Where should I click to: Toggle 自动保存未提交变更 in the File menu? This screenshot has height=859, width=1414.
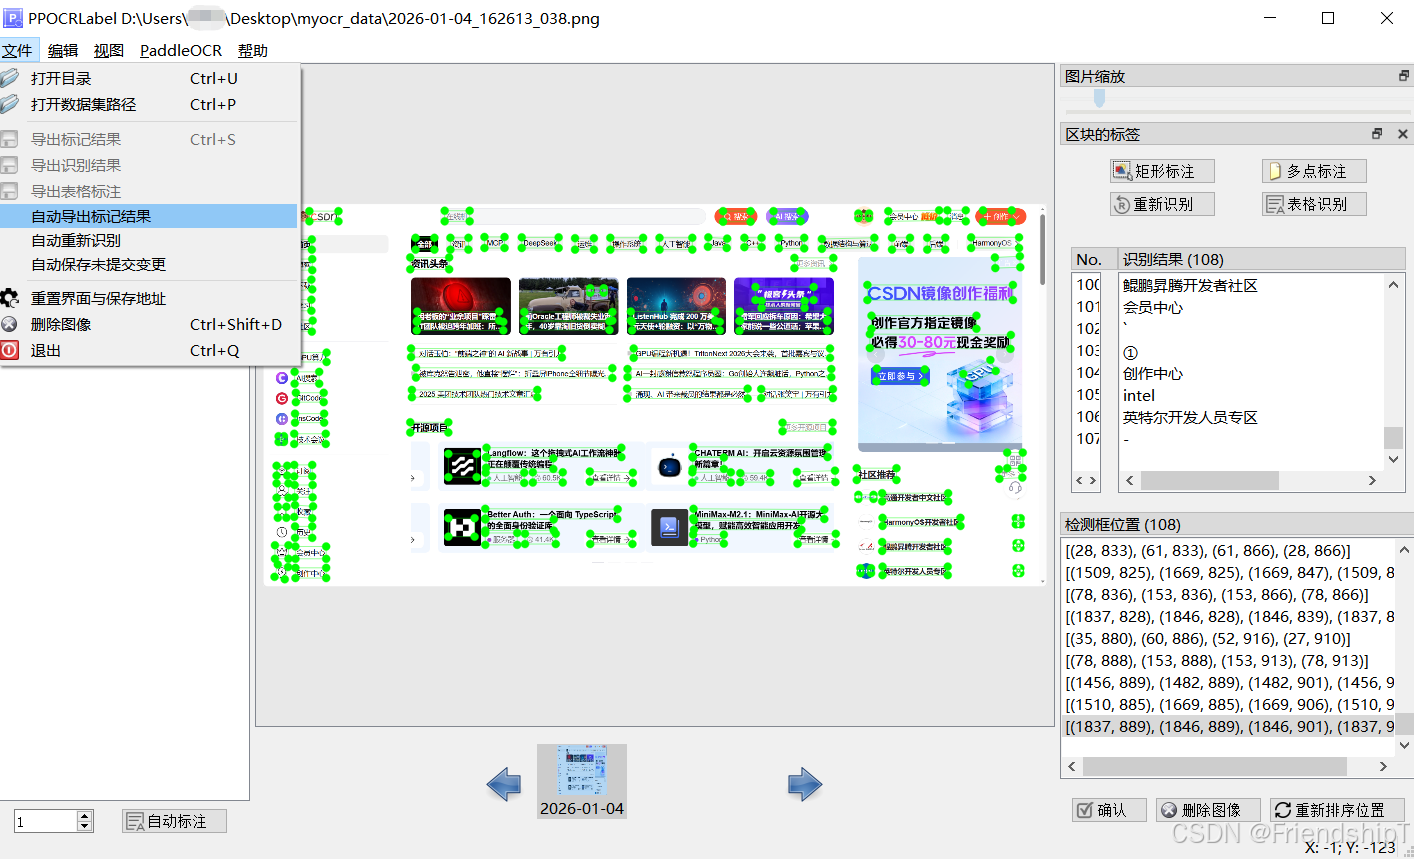pyautogui.click(x=150, y=264)
